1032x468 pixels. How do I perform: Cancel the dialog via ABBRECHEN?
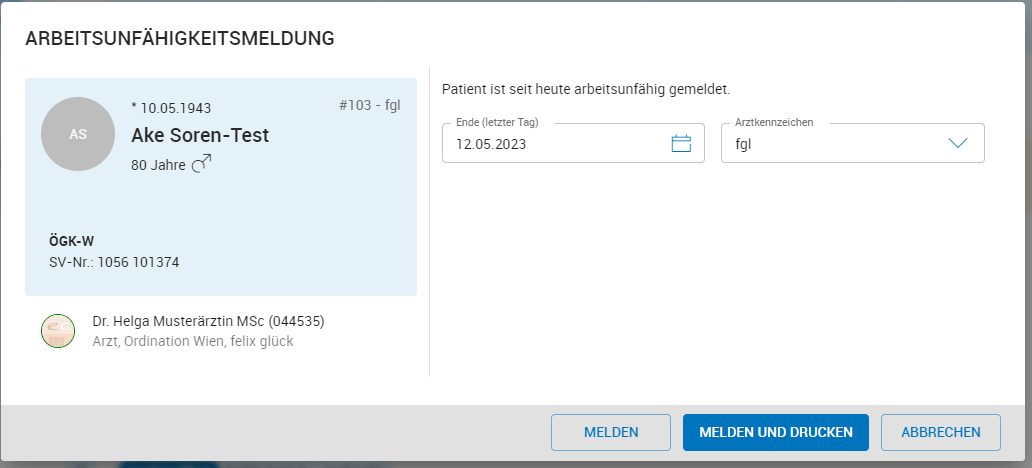pos(940,432)
